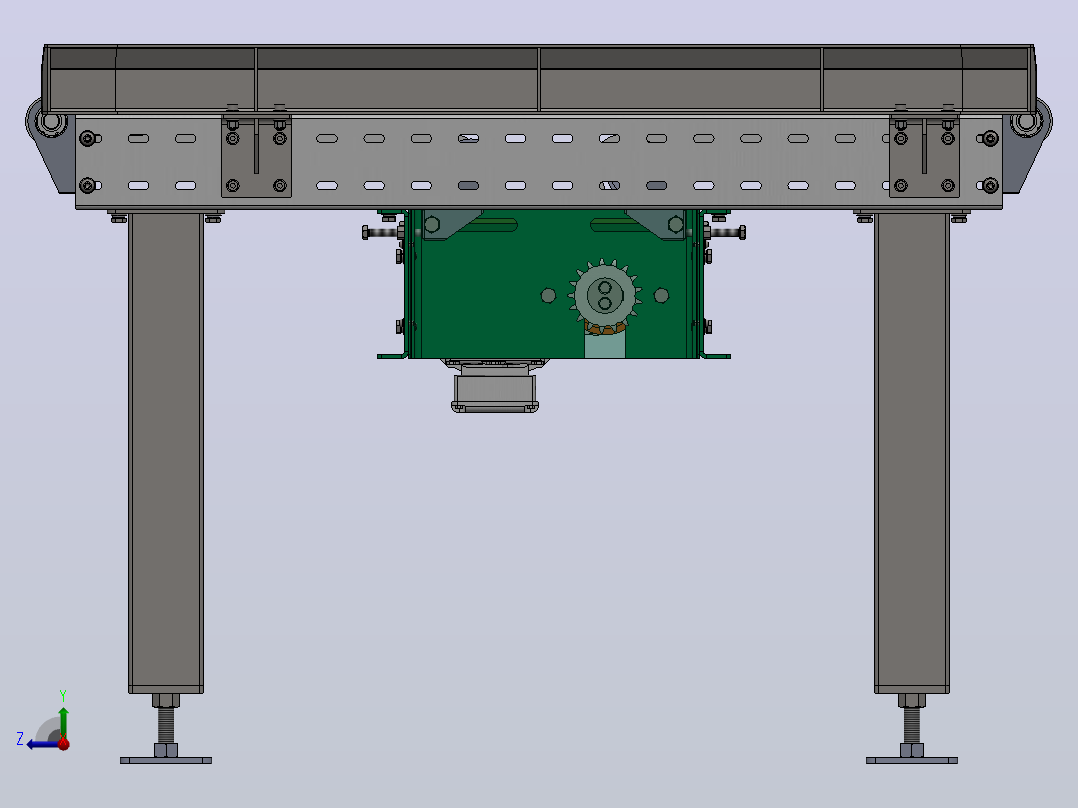1078x808 pixels.
Task: Select the right end roller
Action: tap(1026, 122)
